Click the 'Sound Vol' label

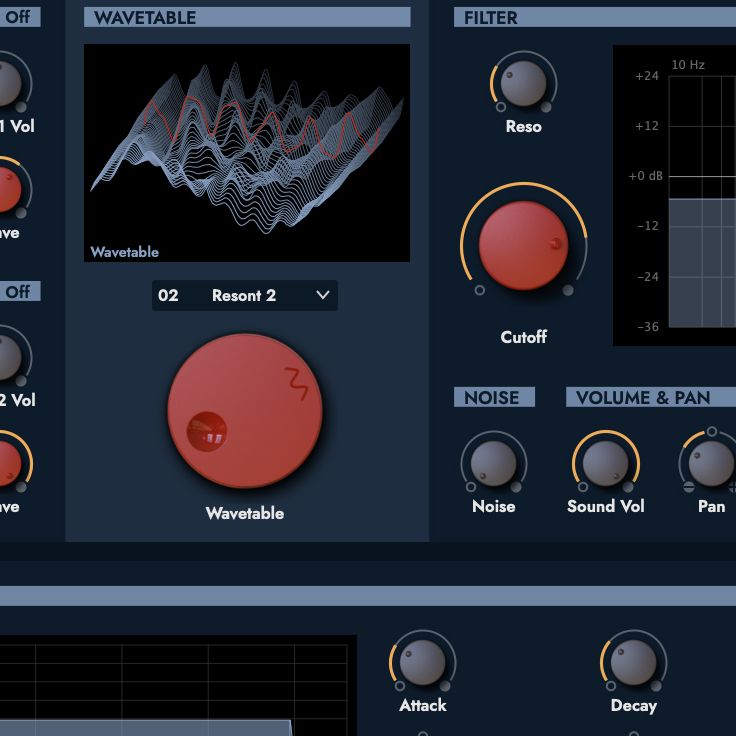pos(606,506)
